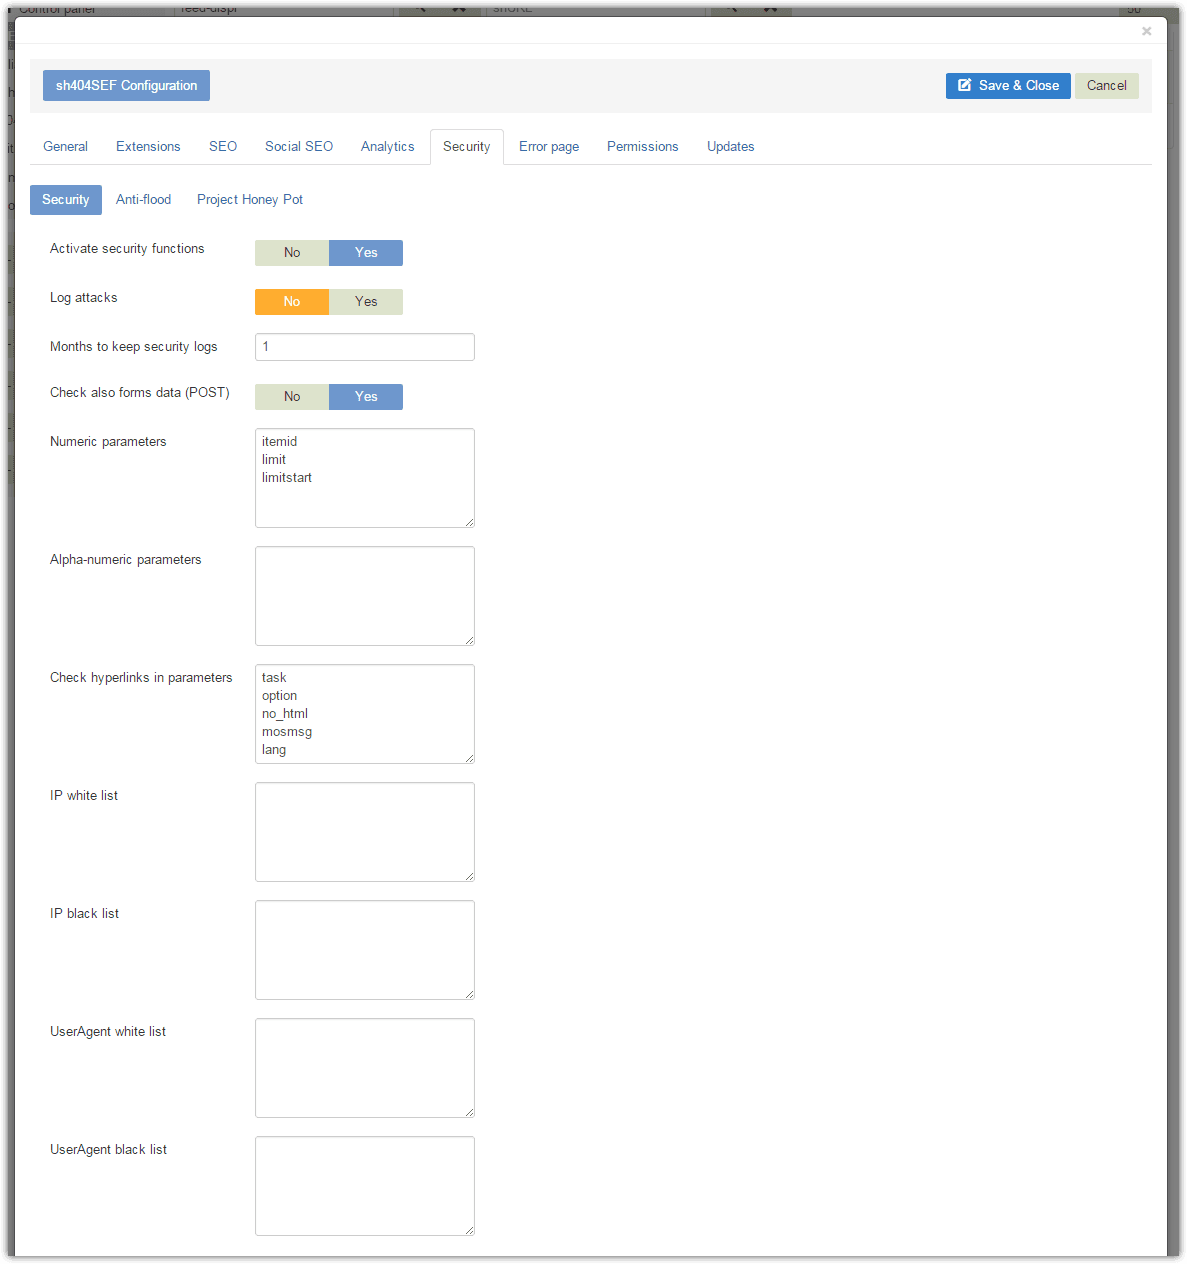Click the 'no_html' entry in hyperlinks parameters
Viewport: 1187px width, 1264px height.
285,714
